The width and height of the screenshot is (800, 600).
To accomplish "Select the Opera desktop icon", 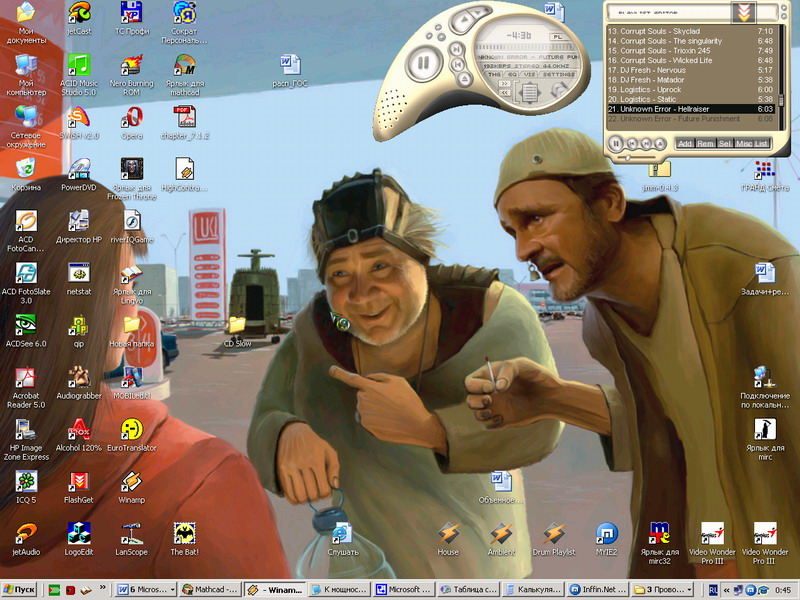I will click(132, 123).
